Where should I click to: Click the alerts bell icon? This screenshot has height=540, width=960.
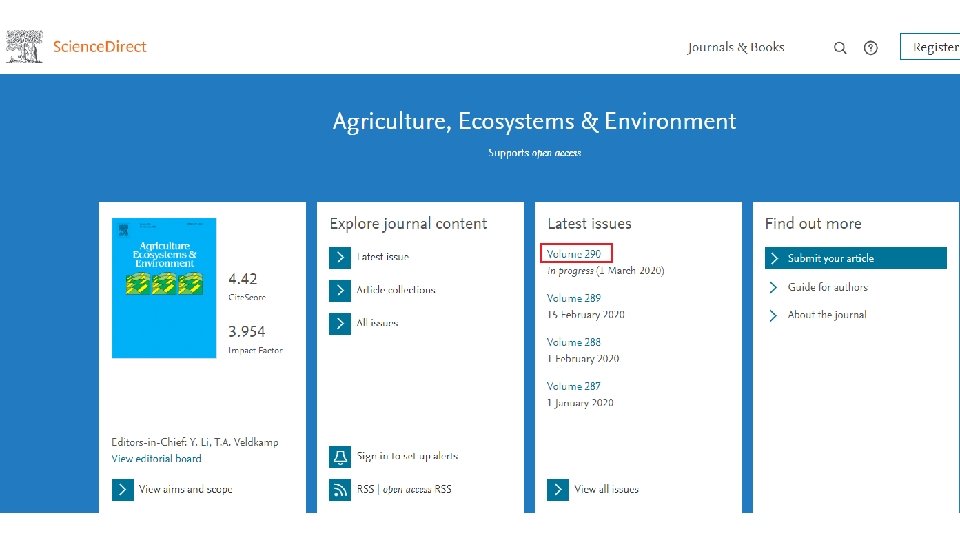340,457
